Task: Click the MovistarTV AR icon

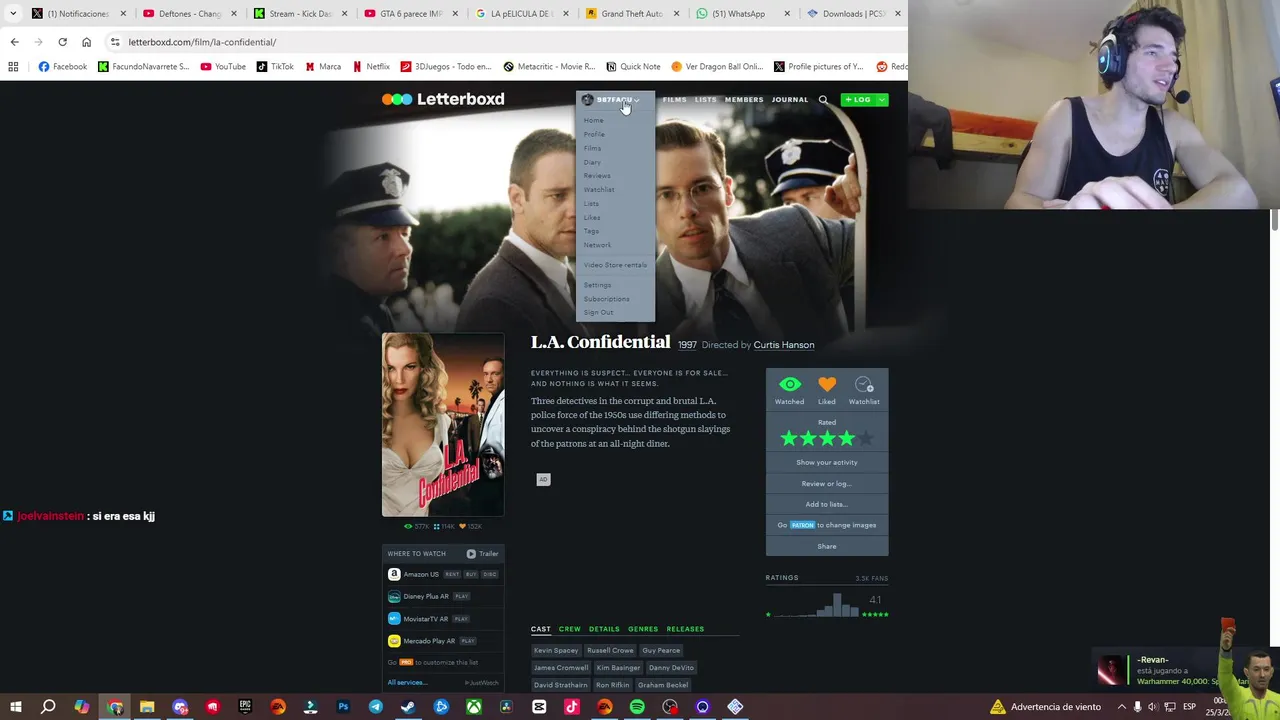Action: point(394,618)
